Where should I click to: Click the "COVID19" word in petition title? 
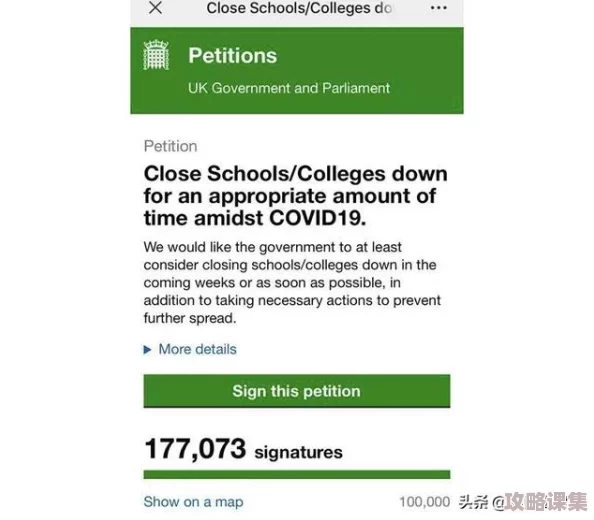click(317, 218)
